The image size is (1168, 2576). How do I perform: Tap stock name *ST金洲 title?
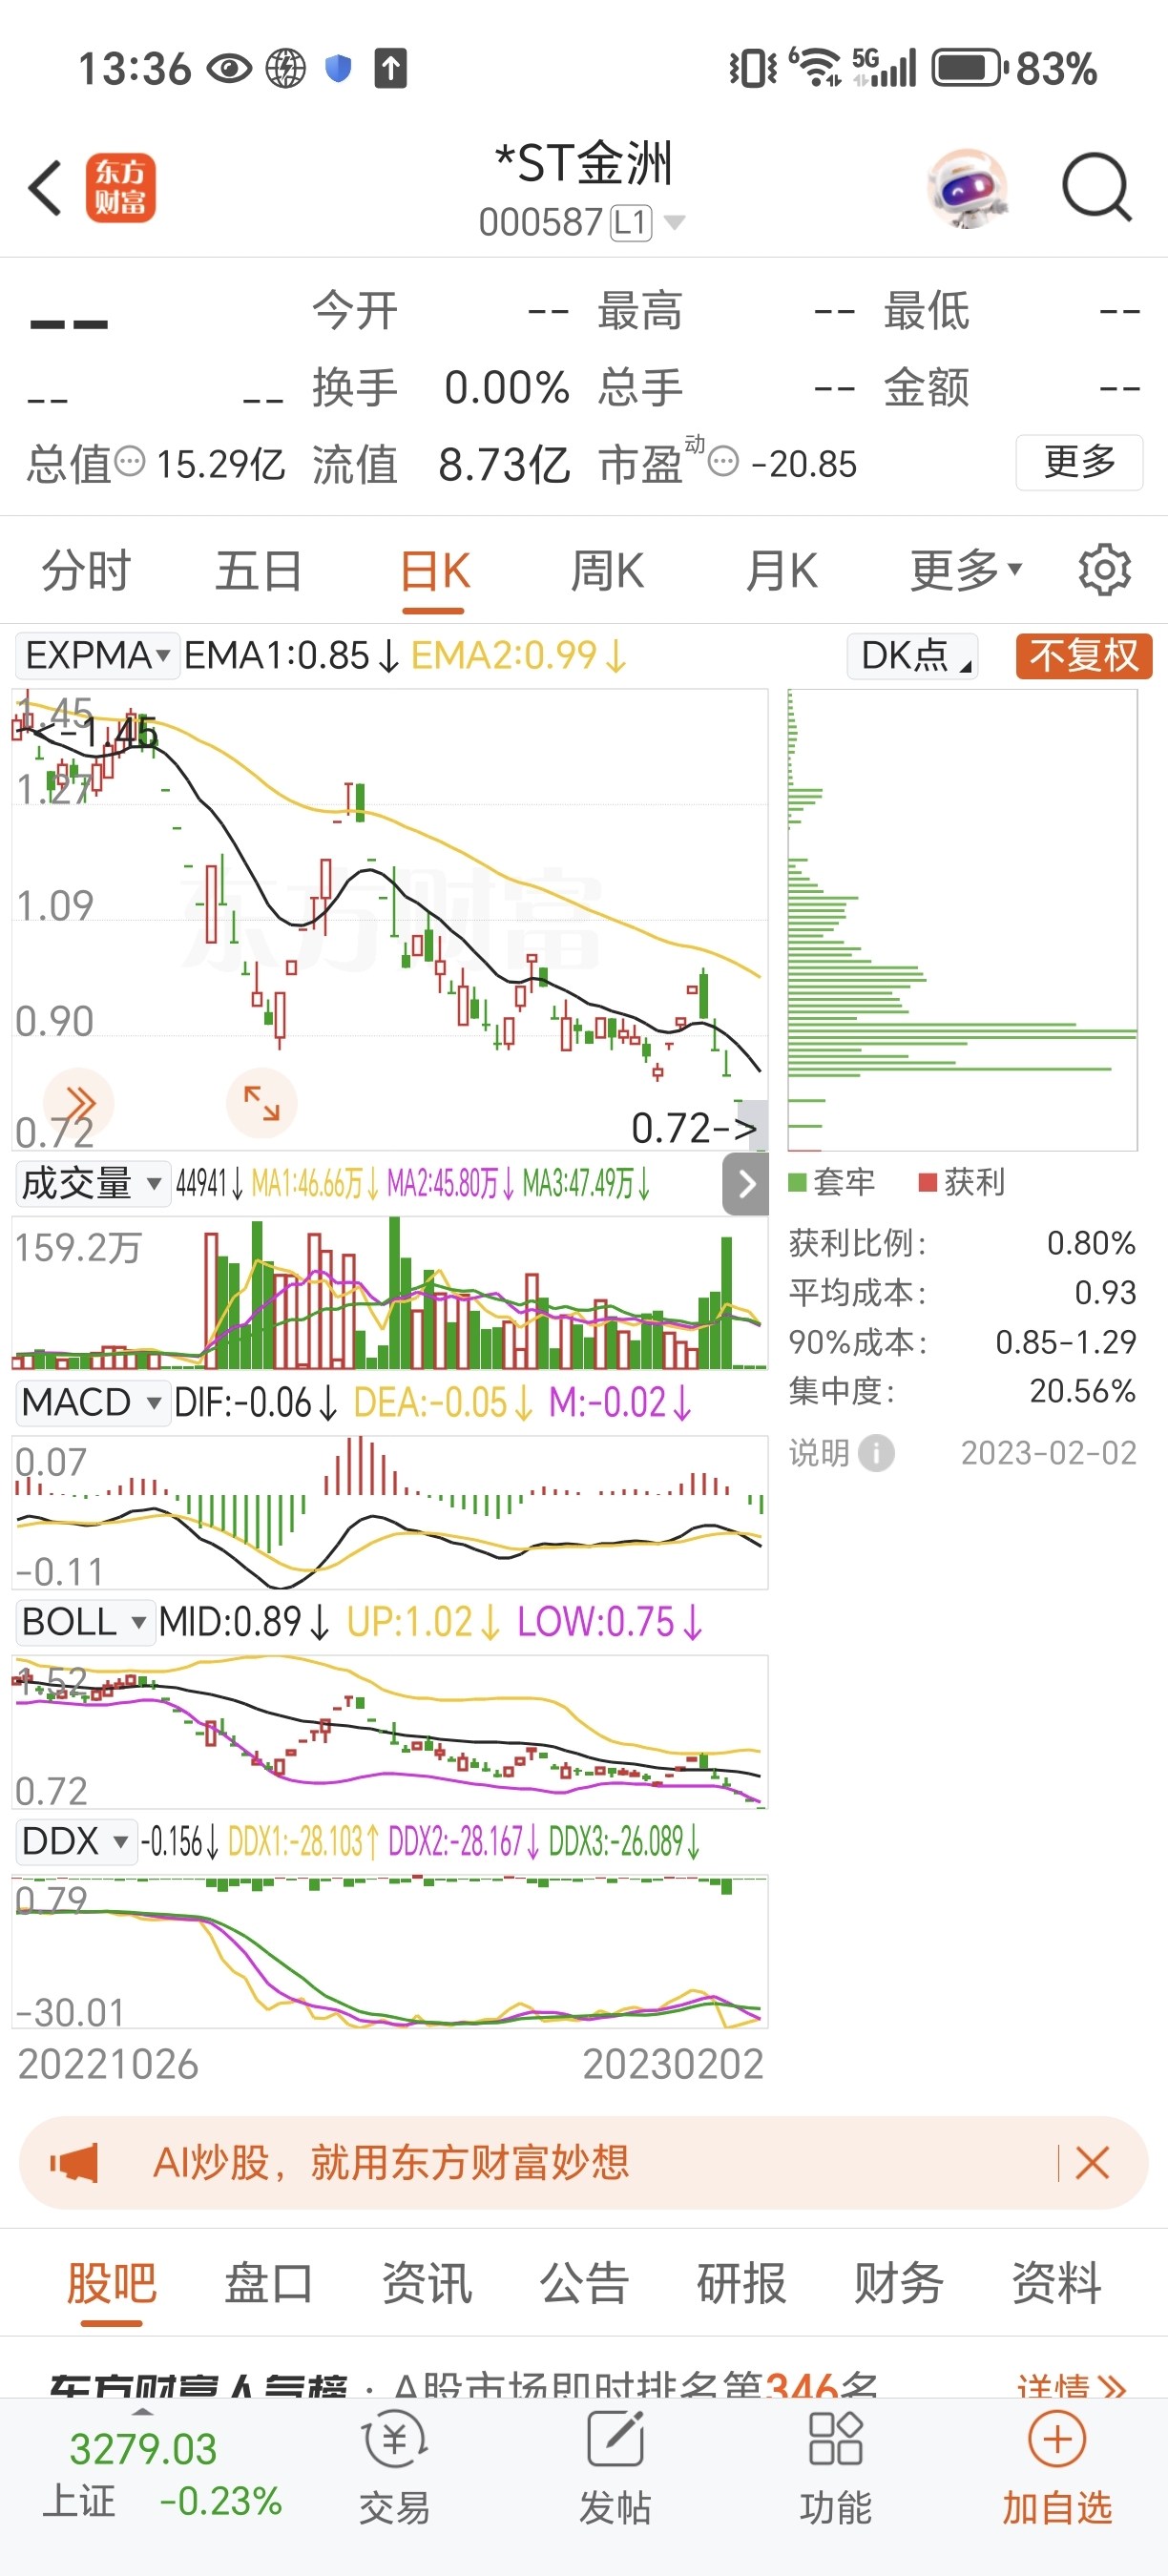coord(584,163)
